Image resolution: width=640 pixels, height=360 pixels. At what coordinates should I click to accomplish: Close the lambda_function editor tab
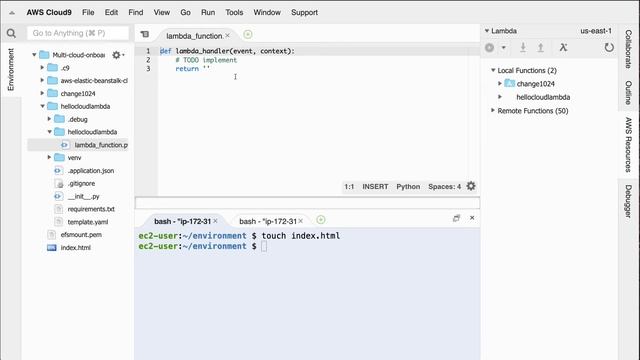[x=228, y=36]
